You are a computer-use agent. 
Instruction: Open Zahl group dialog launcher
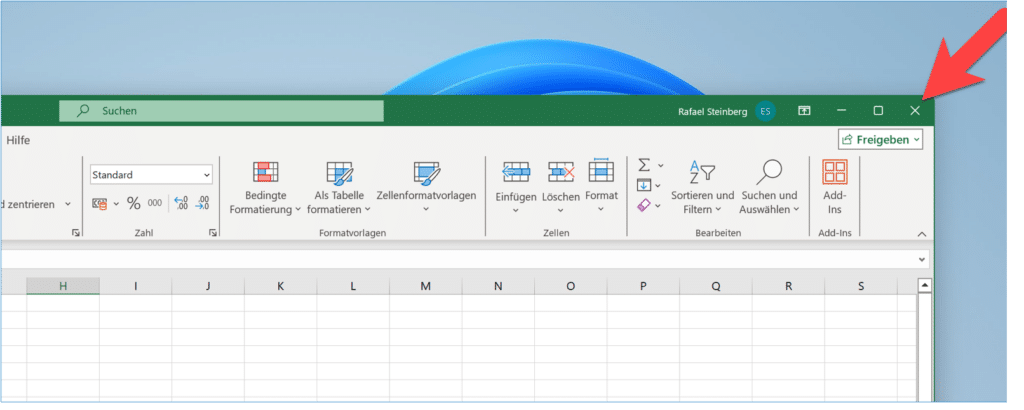tap(213, 232)
